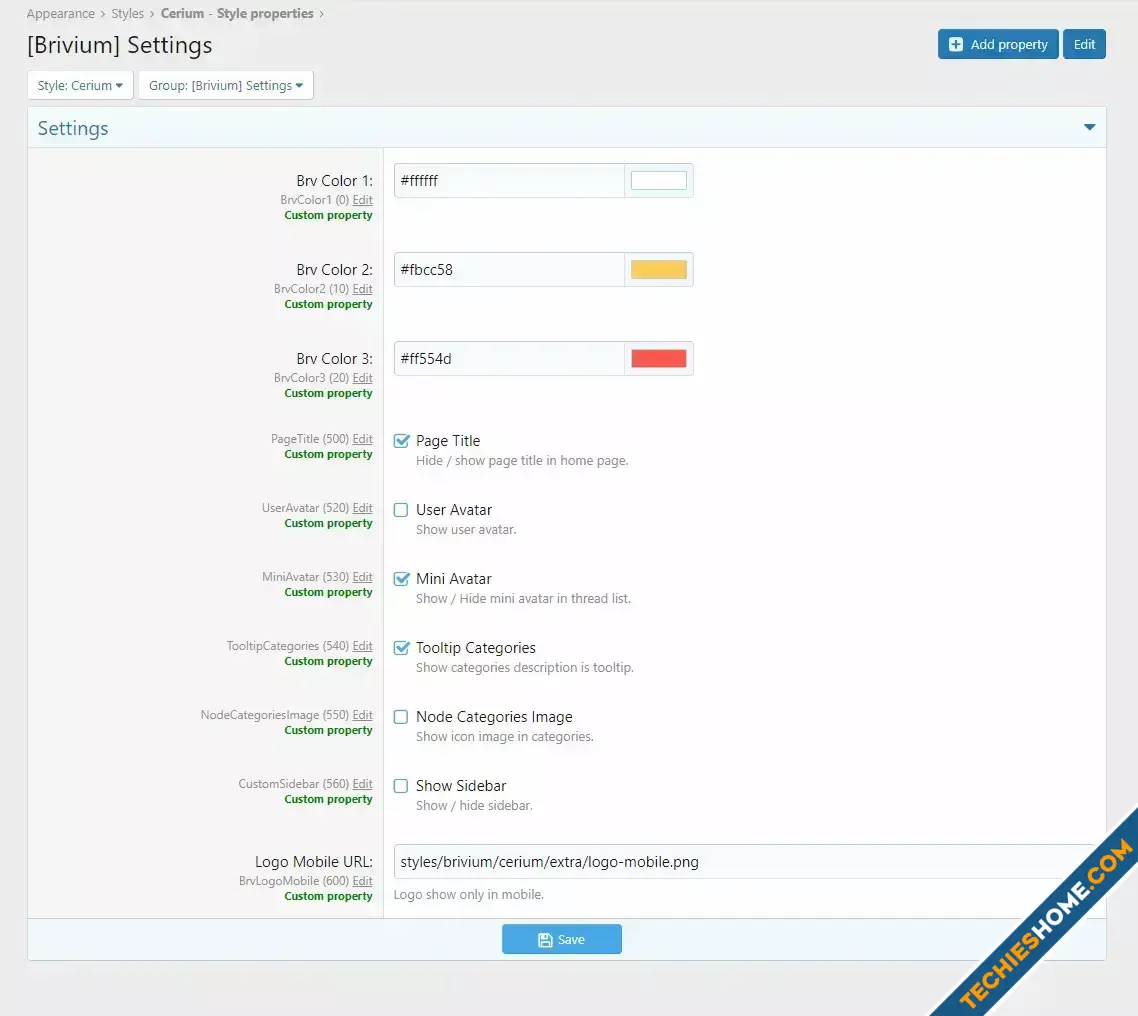Click the Brv Color 1 hex field
Screen dimensions: 1138x1016
509,181
